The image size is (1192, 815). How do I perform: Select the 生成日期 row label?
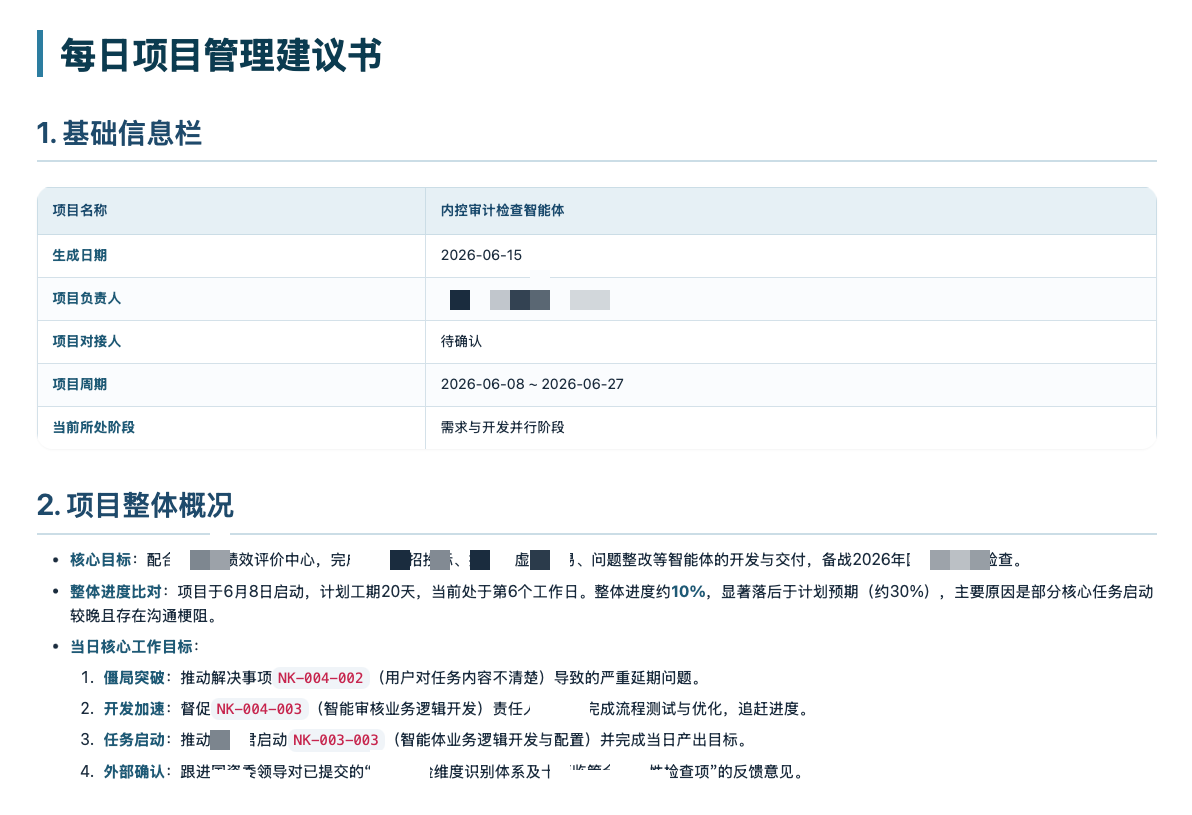click(79, 255)
